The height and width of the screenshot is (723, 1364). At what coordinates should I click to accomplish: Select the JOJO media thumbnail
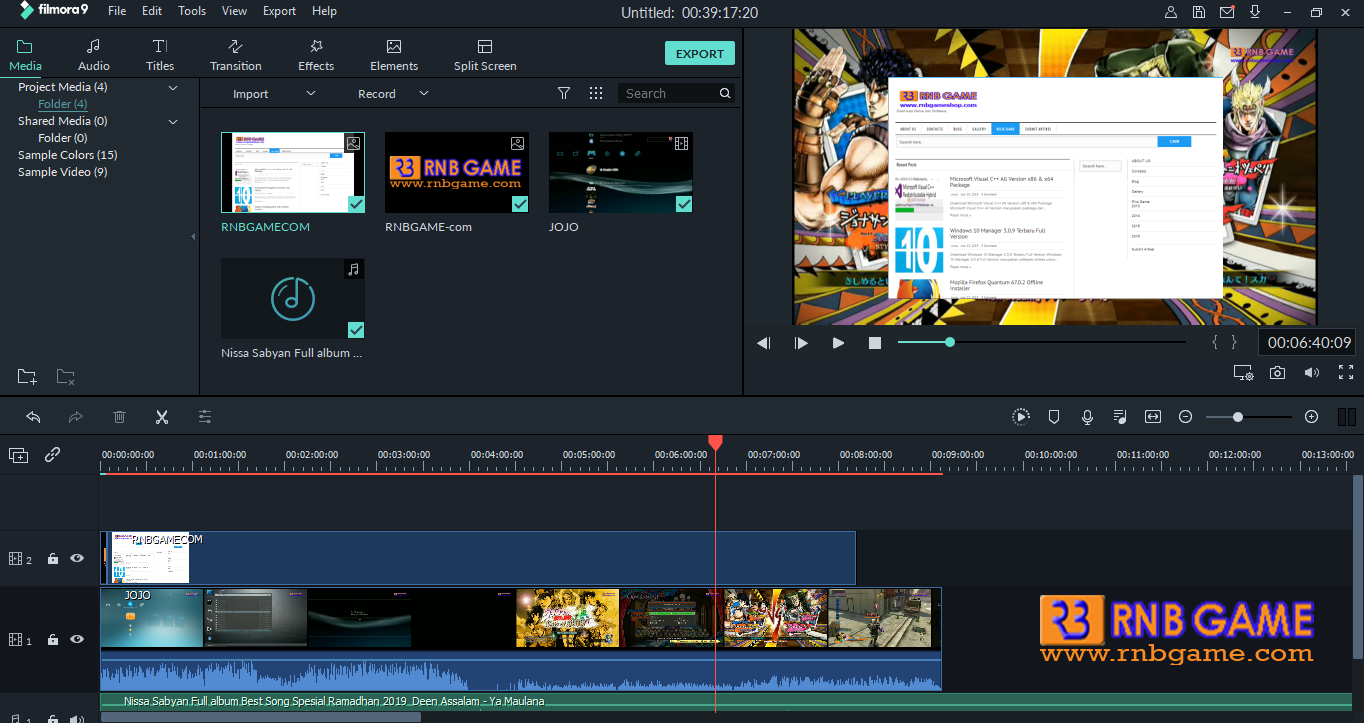click(x=621, y=172)
